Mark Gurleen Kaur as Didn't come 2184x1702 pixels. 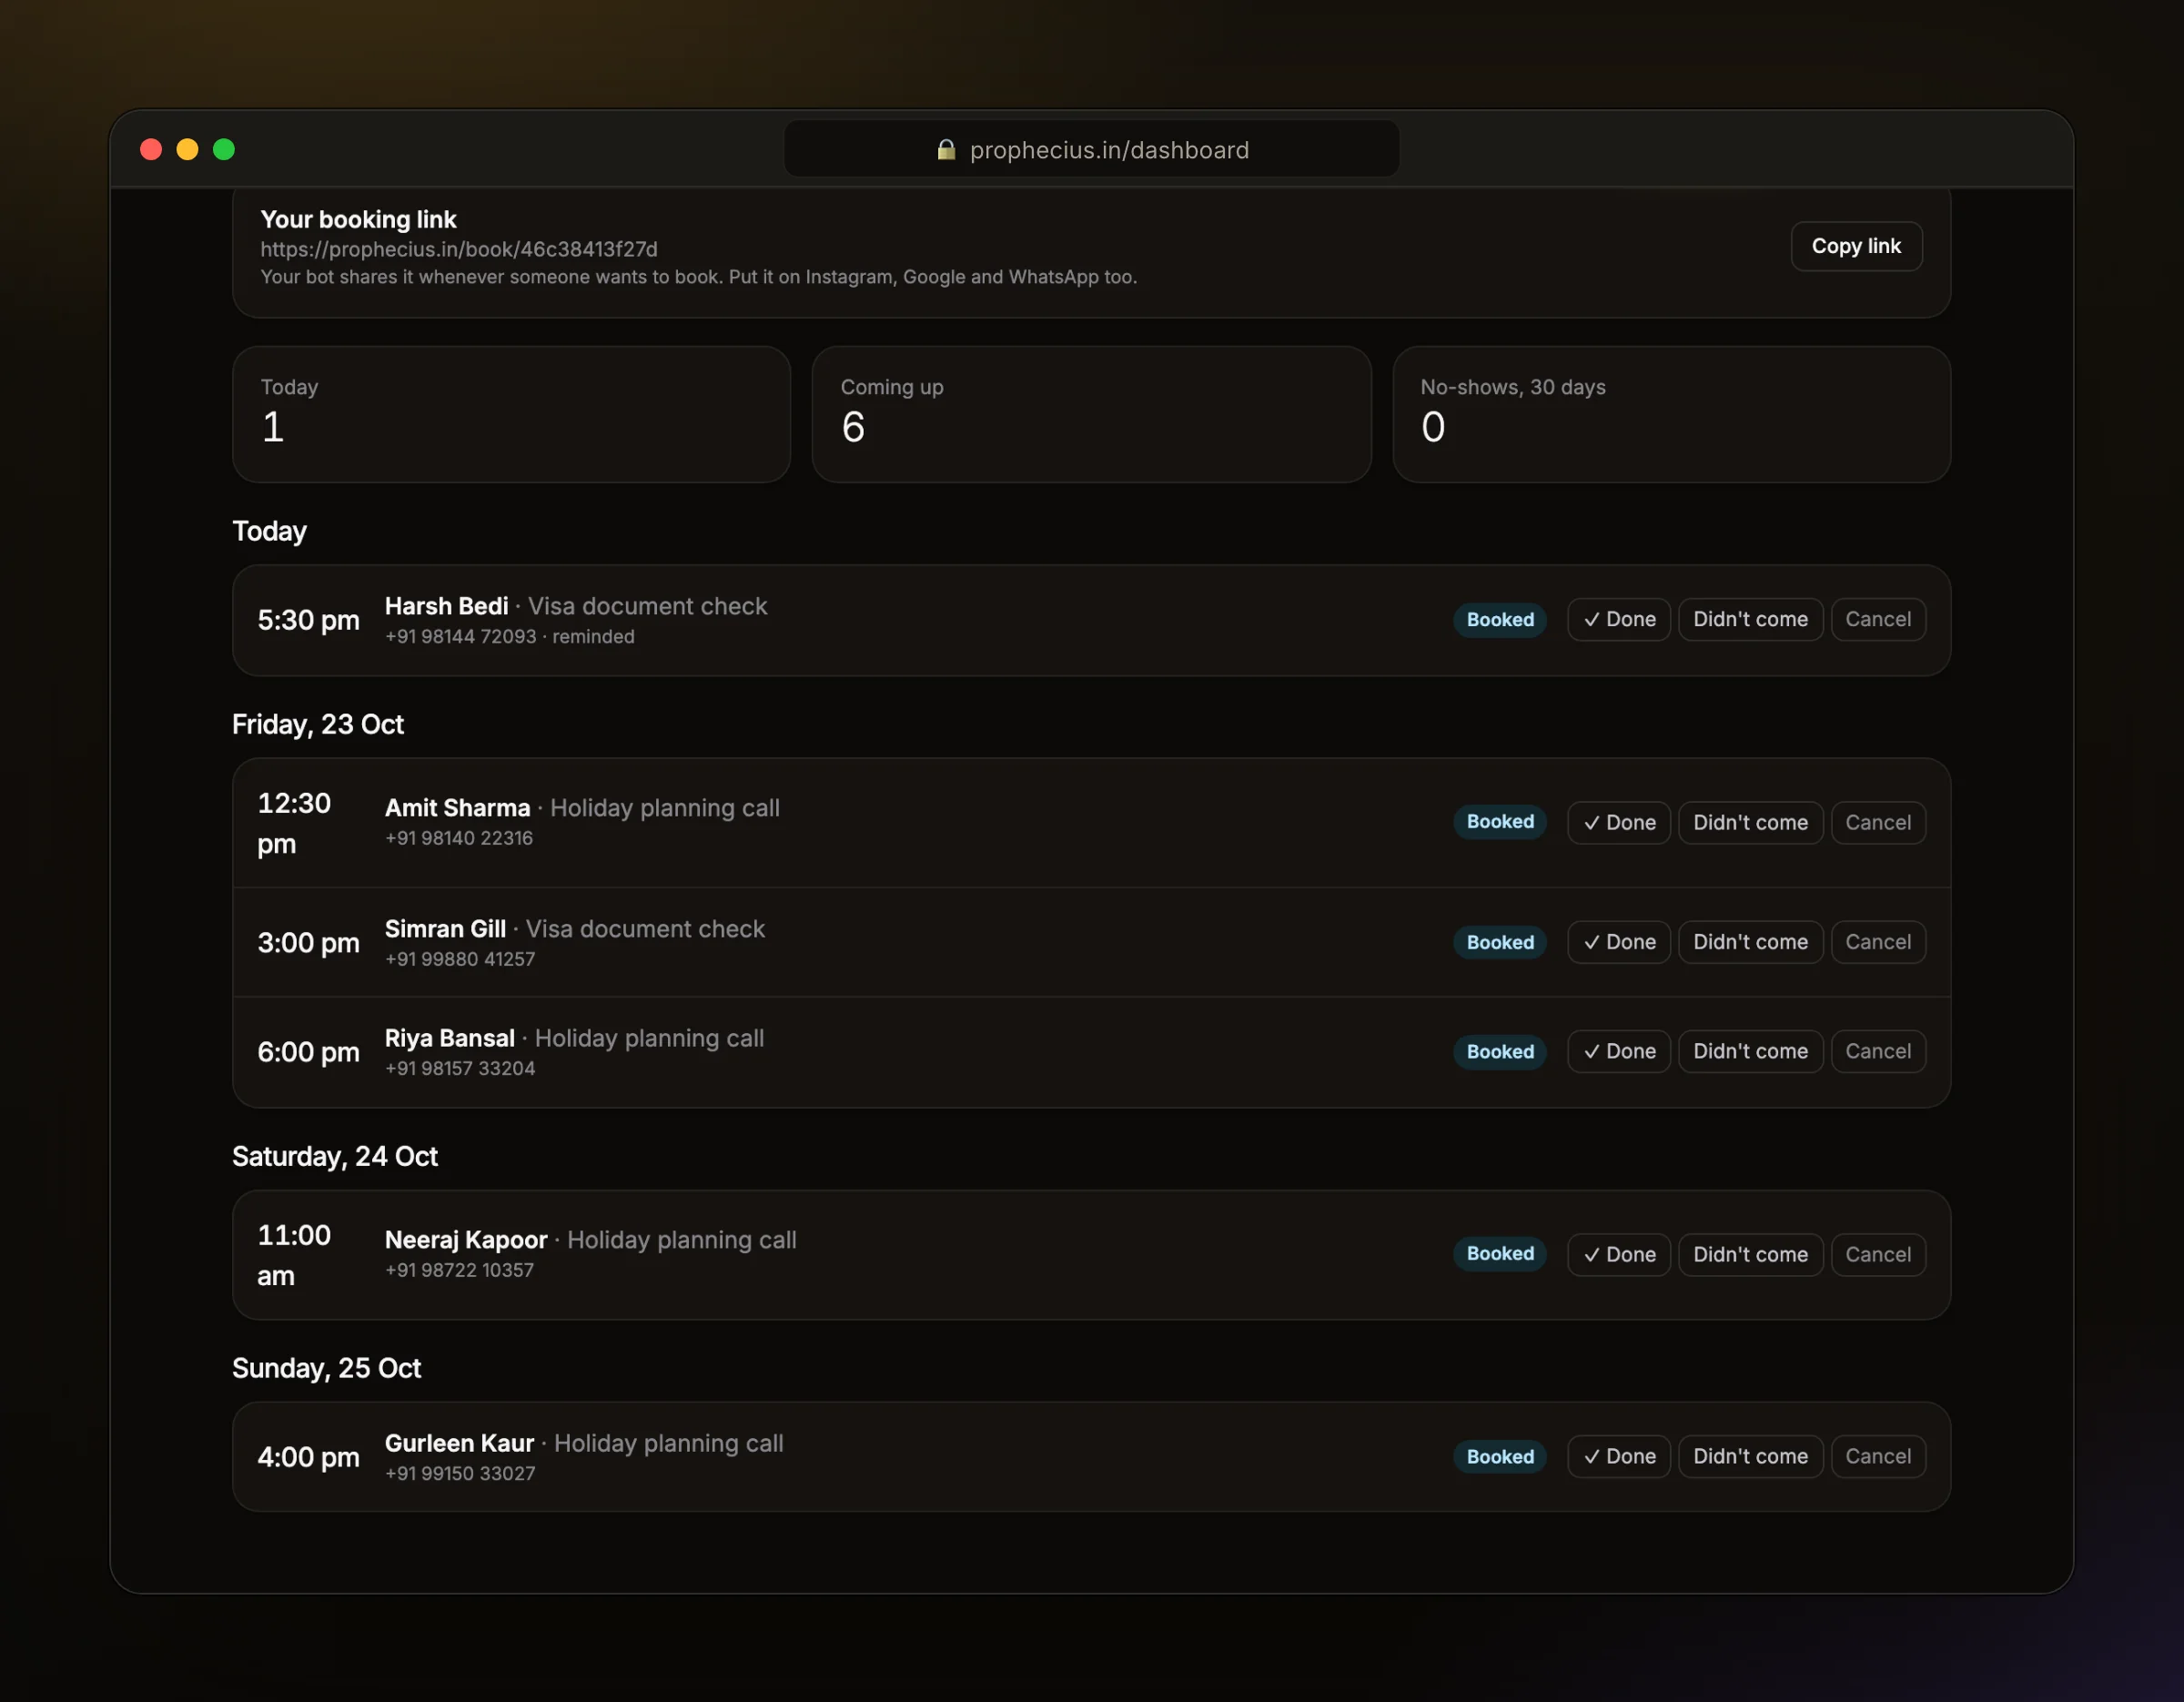pyautogui.click(x=1749, y=1456)
